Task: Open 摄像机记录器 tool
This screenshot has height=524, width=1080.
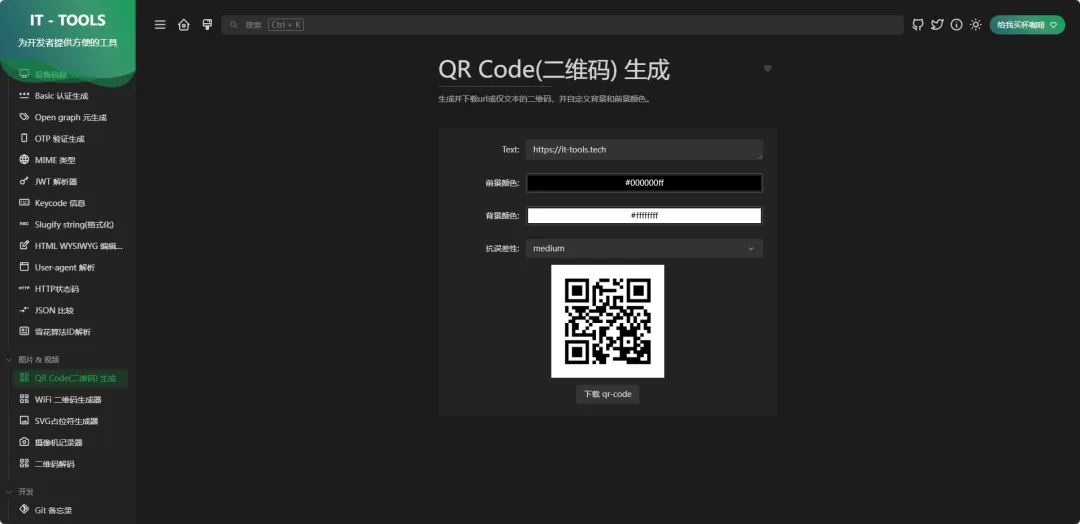Action: [x=70, y=442]
